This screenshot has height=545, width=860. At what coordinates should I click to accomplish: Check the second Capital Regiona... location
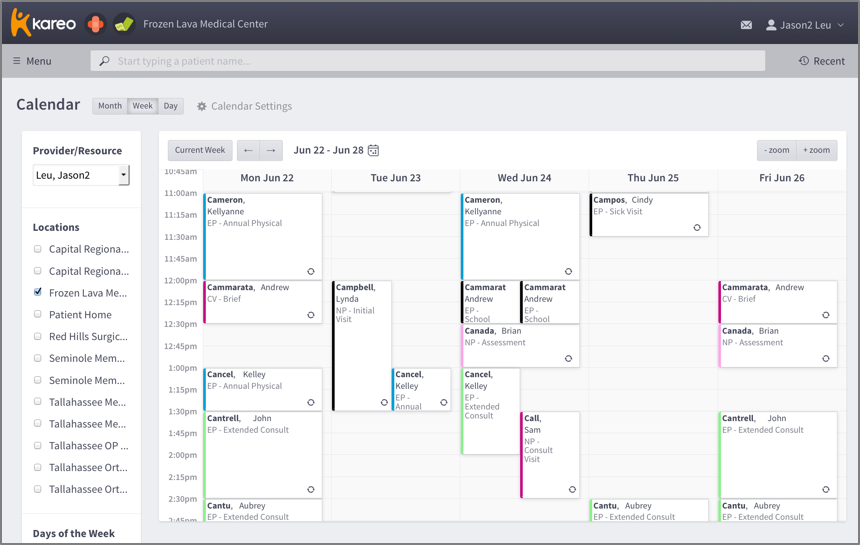(37, 271)
